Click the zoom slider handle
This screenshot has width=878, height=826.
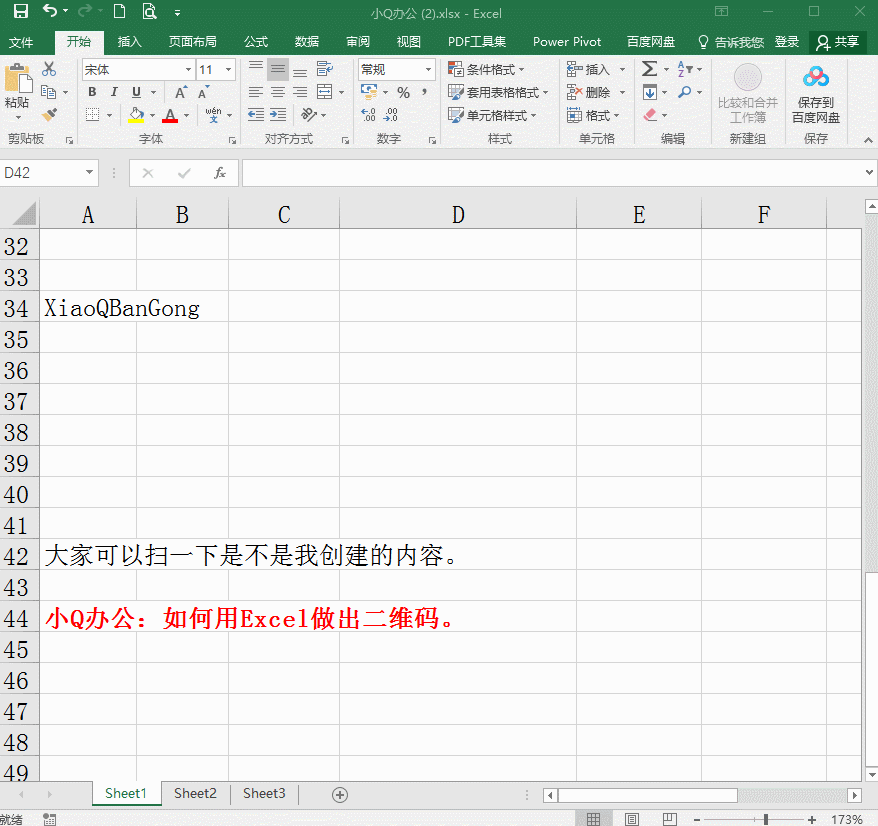coord(765,819)
